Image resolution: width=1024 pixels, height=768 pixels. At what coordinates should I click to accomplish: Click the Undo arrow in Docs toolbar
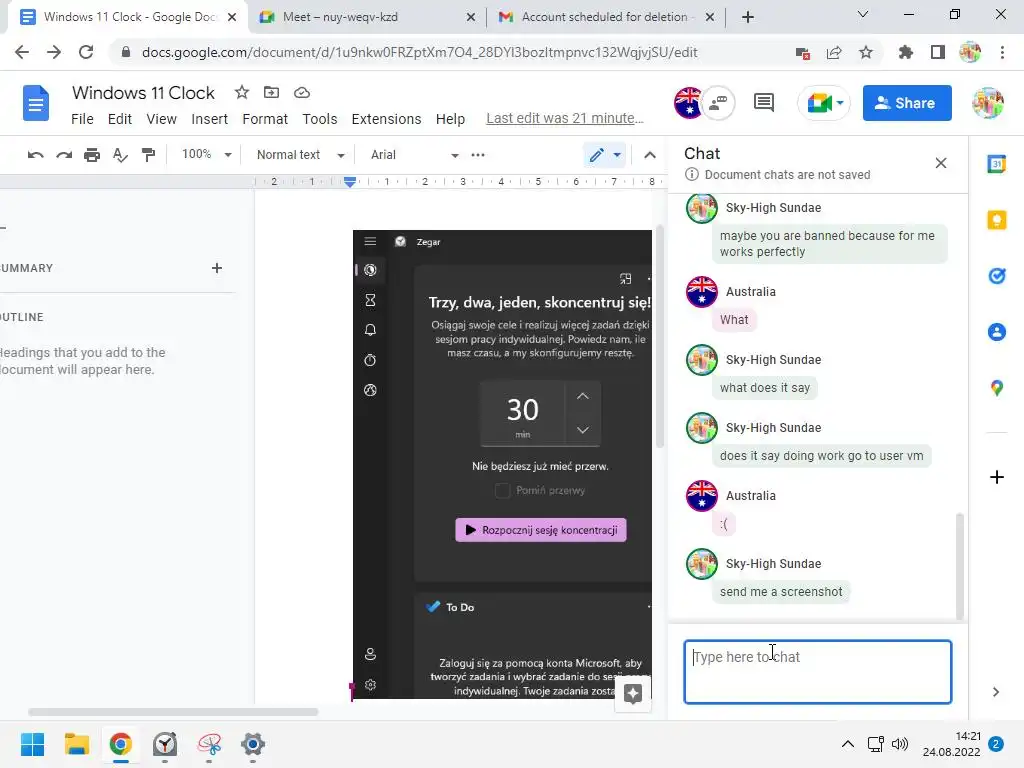tap(35, 155)
